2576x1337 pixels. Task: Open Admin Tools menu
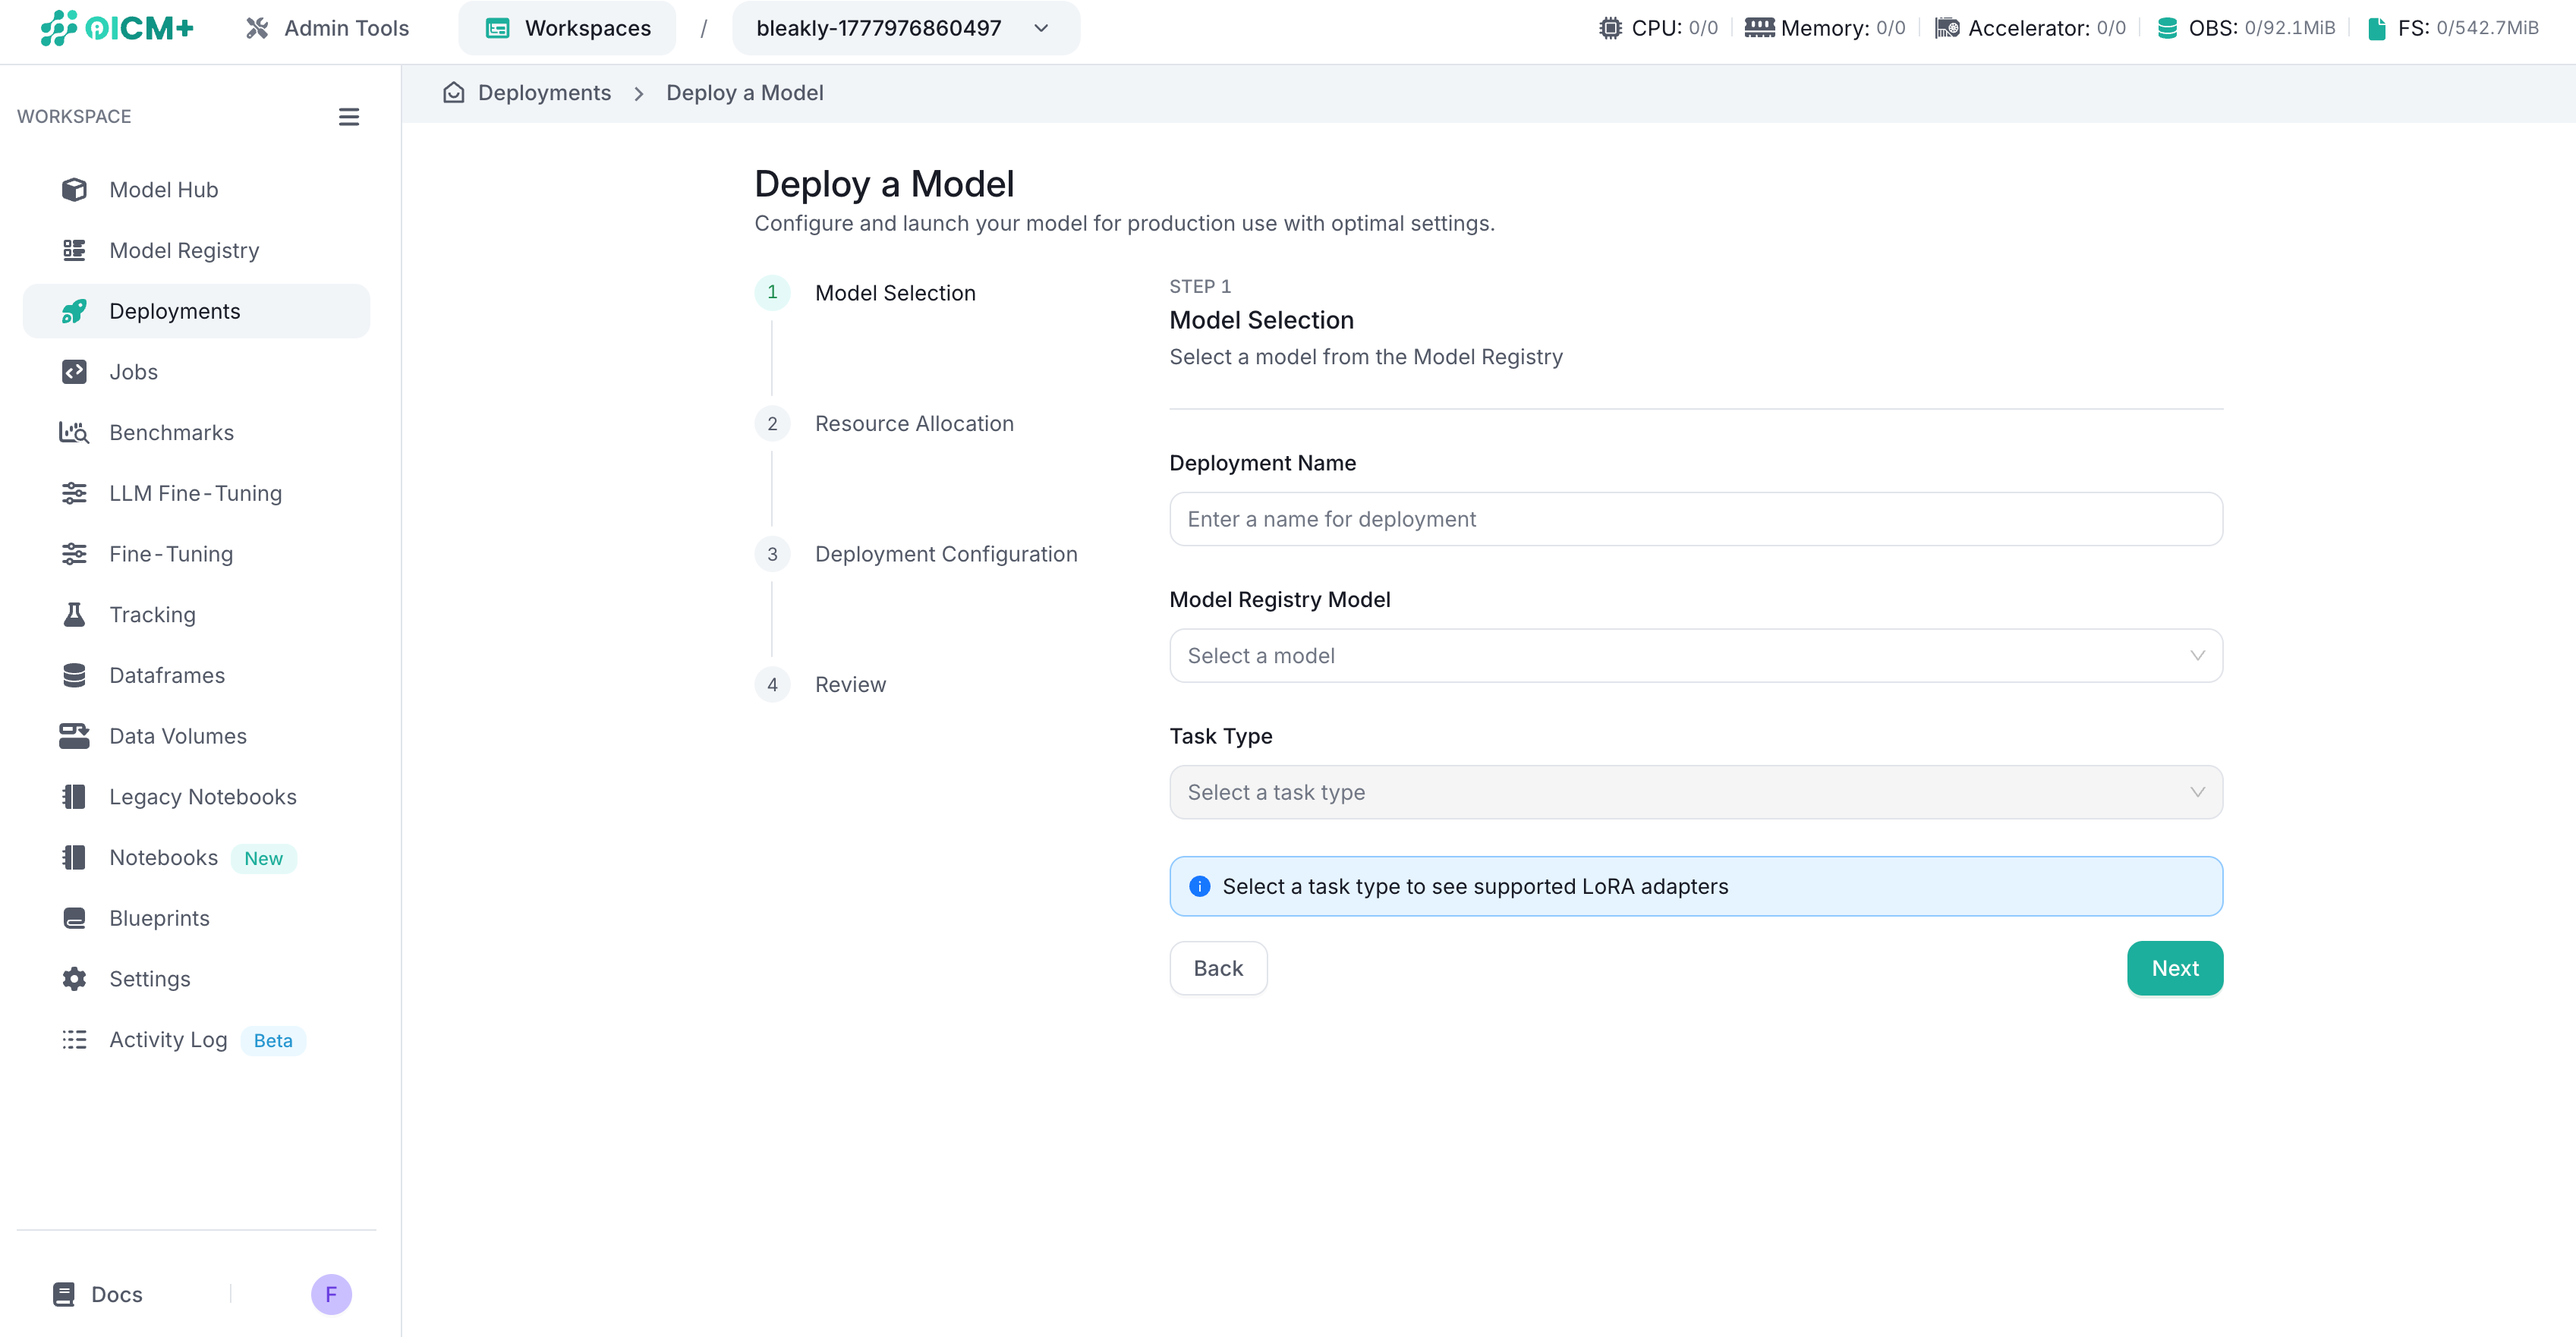click(327, 28)
